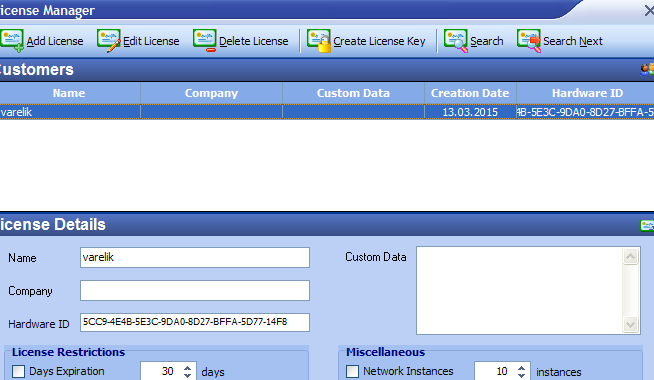Click the Search Next icon

(529, 40)
